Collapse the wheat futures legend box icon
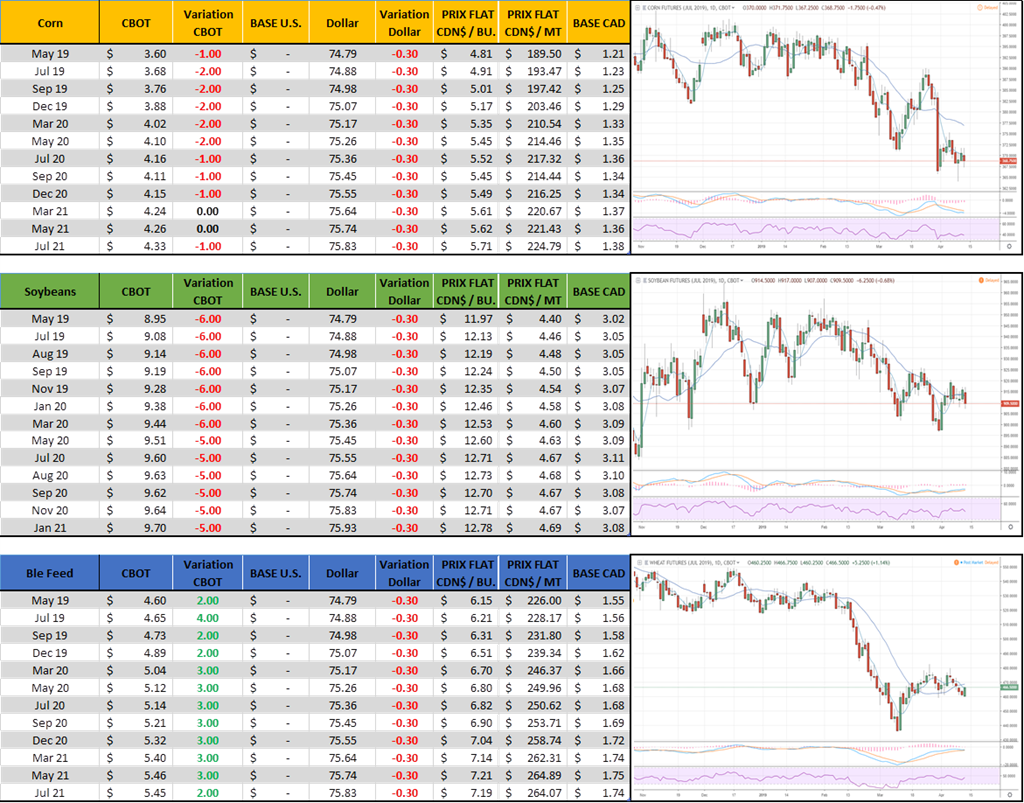This screenshot has width=1024, height=803. click(x=637, y=563)
